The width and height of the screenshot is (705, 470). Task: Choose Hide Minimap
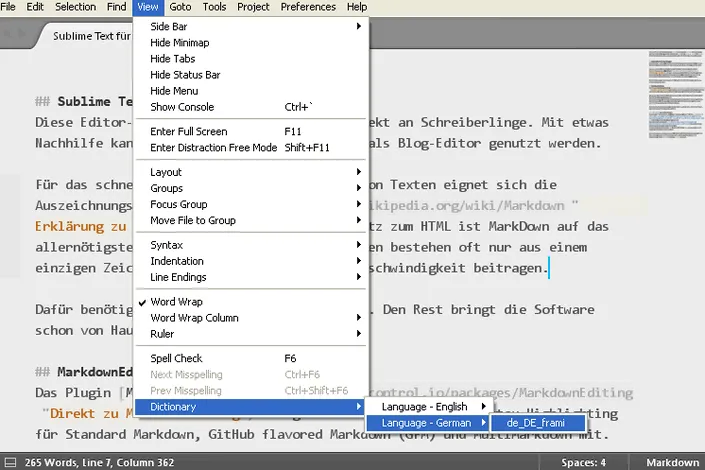251,43
